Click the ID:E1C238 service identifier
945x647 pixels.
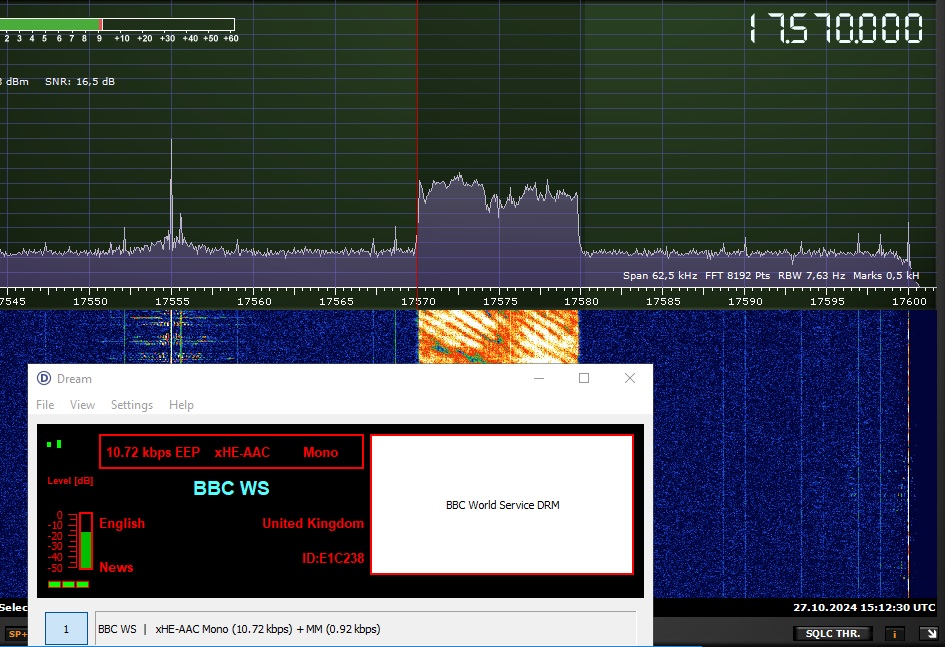(333, 558)
